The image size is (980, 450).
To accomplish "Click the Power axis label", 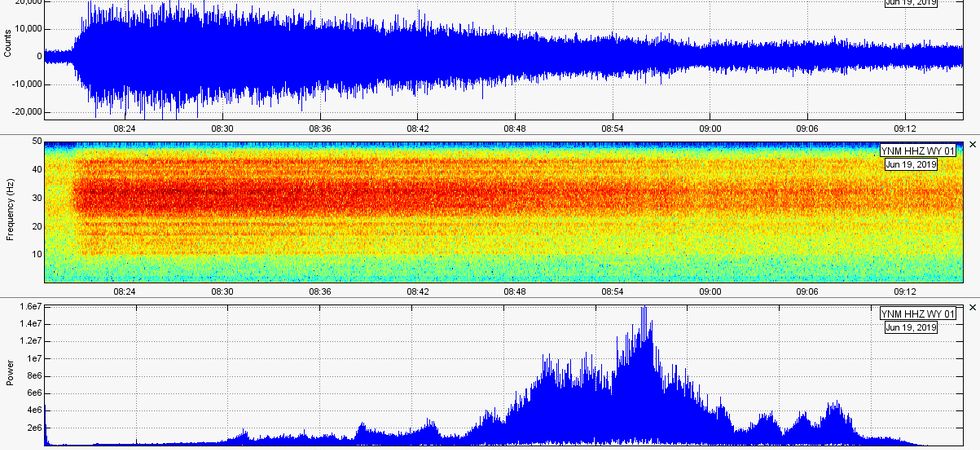I will click(9, 374).
